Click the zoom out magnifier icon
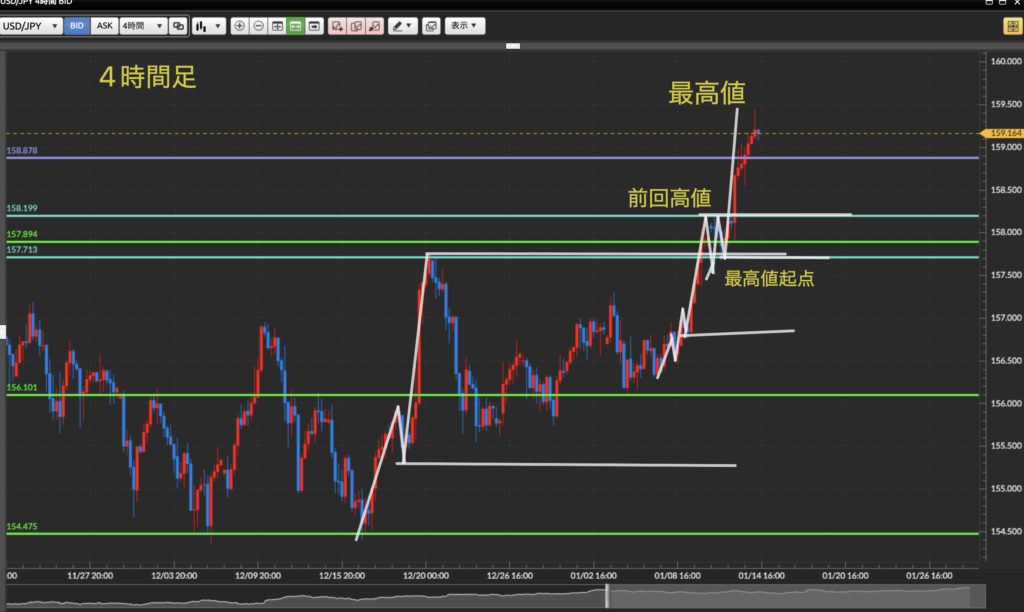1024x612 pixels. (258, 26)
